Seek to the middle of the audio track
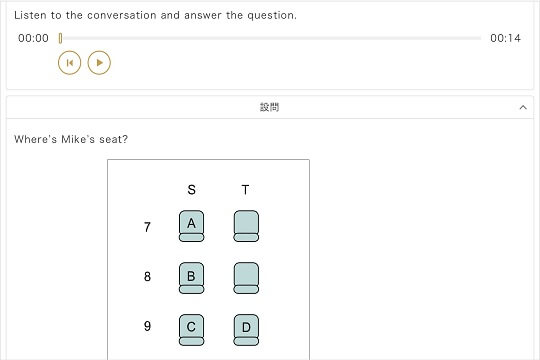 [x=271, y=38]
